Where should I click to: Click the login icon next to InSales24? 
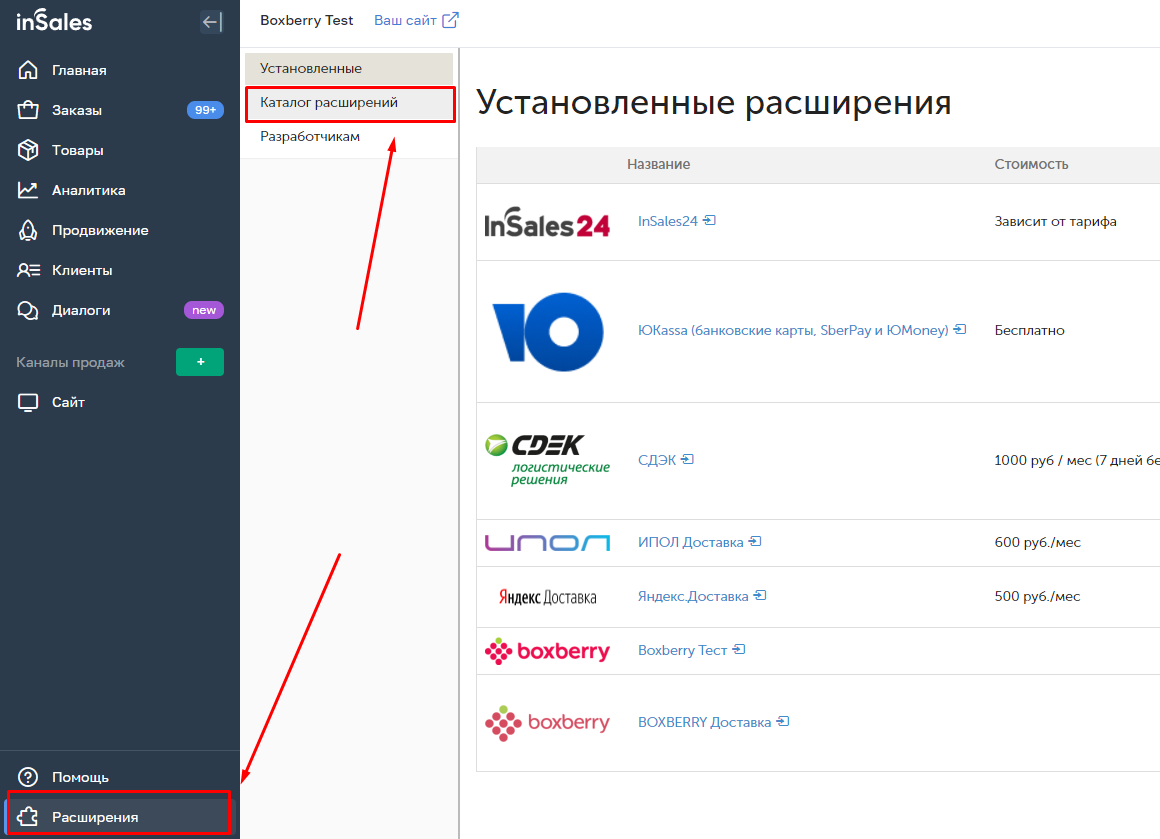point(709,220)
